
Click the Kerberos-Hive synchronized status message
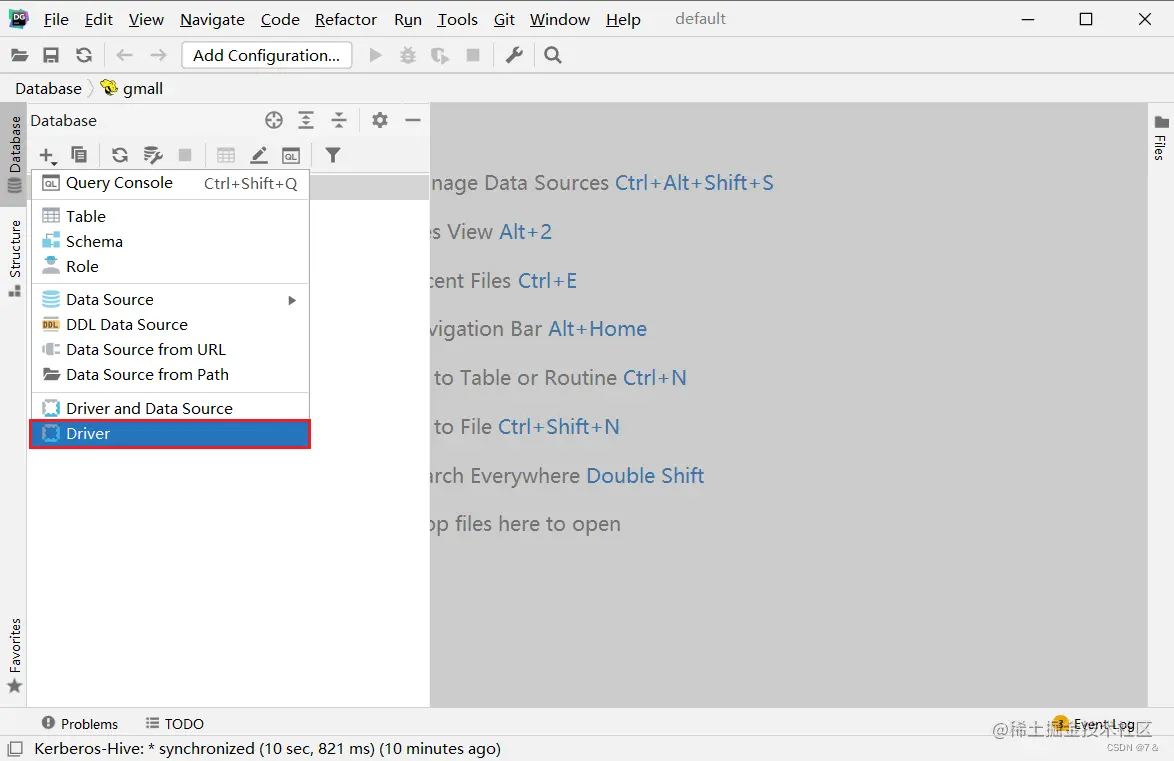pos(267,748)
